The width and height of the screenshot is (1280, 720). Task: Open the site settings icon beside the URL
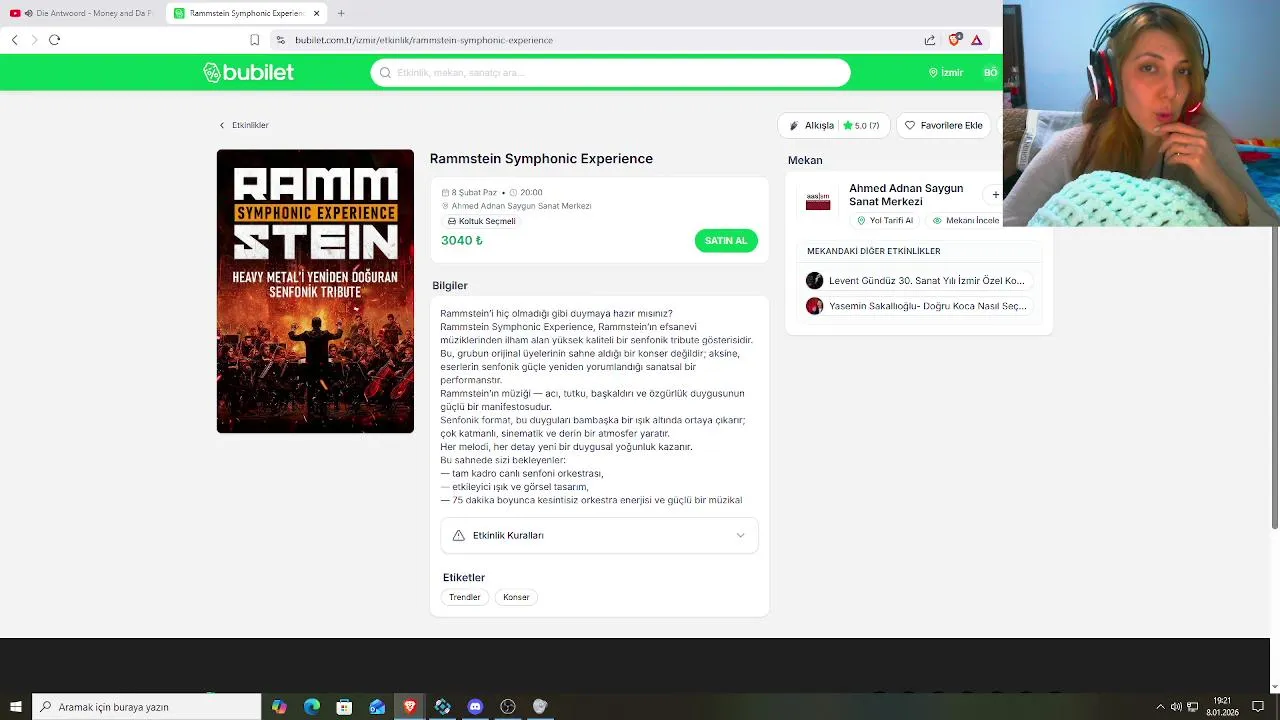tap(281, 40)
